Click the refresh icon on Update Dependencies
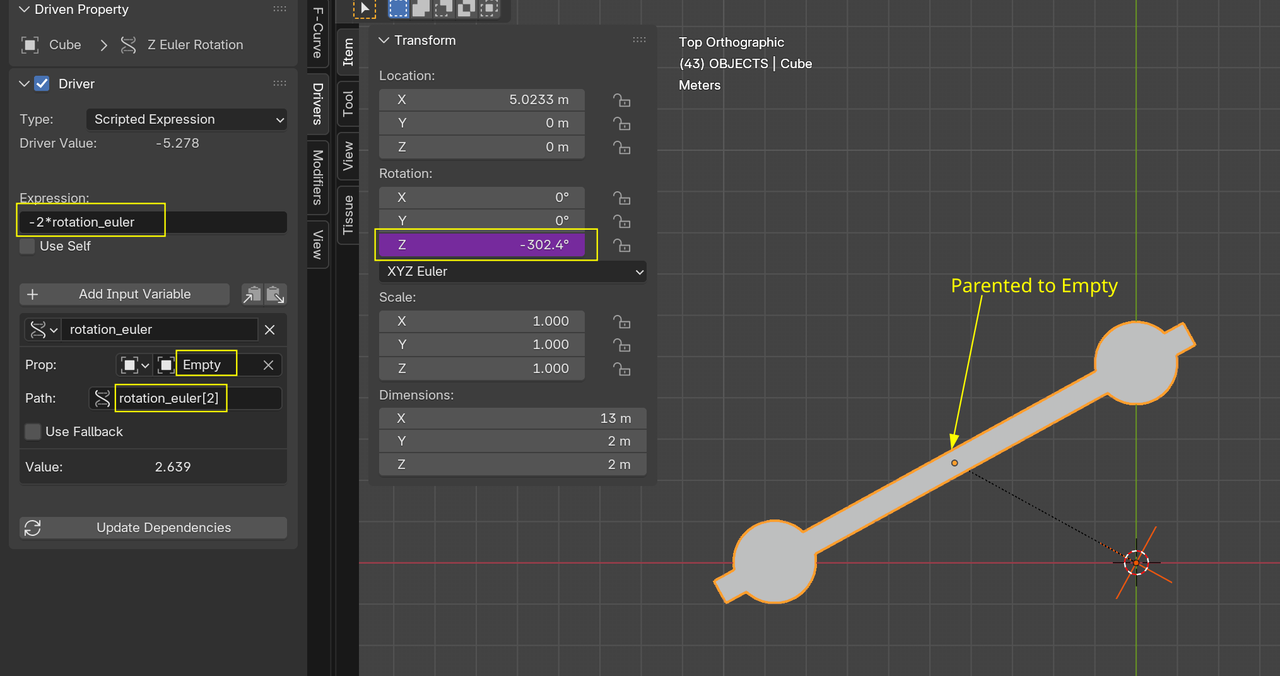The image size is (1280, 676). coord(32,528)
